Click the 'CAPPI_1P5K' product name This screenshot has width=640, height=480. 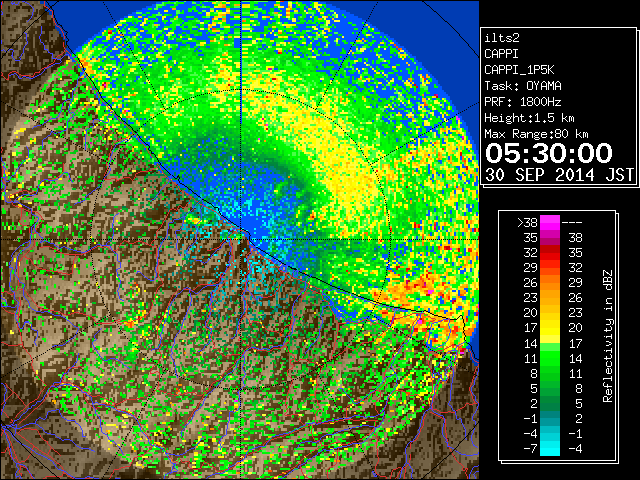[x=519, y=70]
